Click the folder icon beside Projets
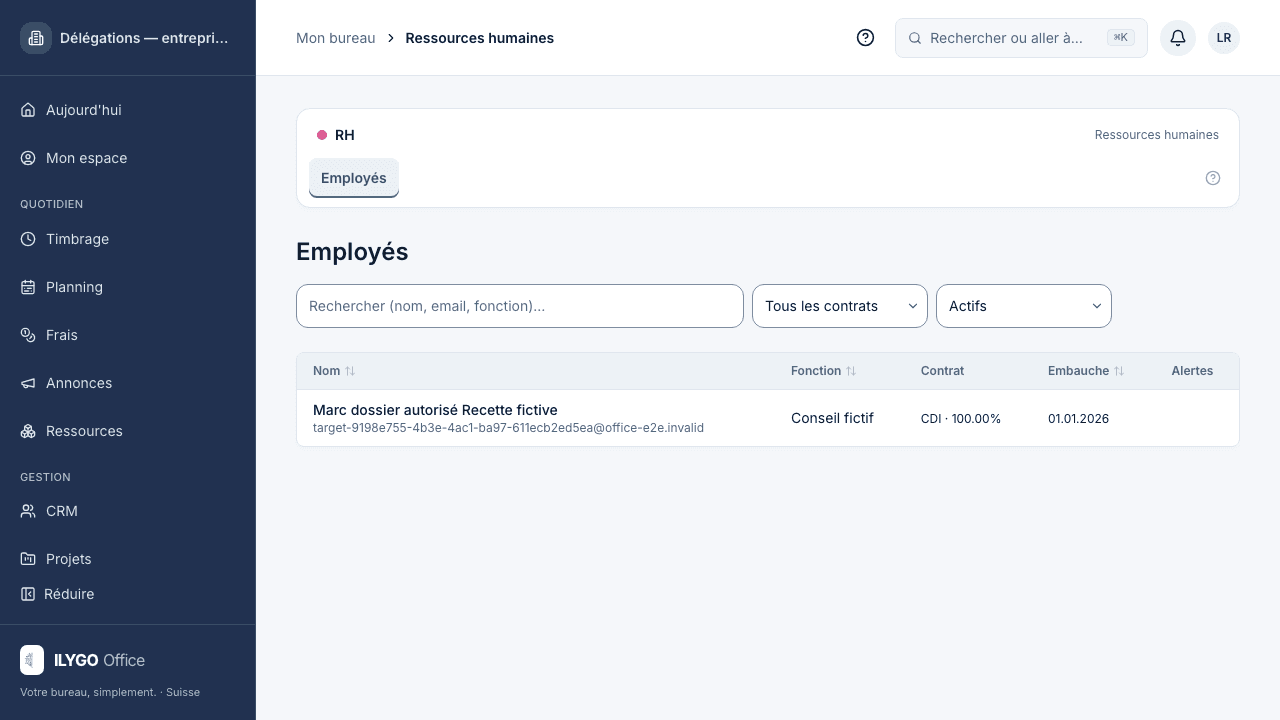This screenshot has width=1280, height=720. pyautogui.click(x=28, y=559)
